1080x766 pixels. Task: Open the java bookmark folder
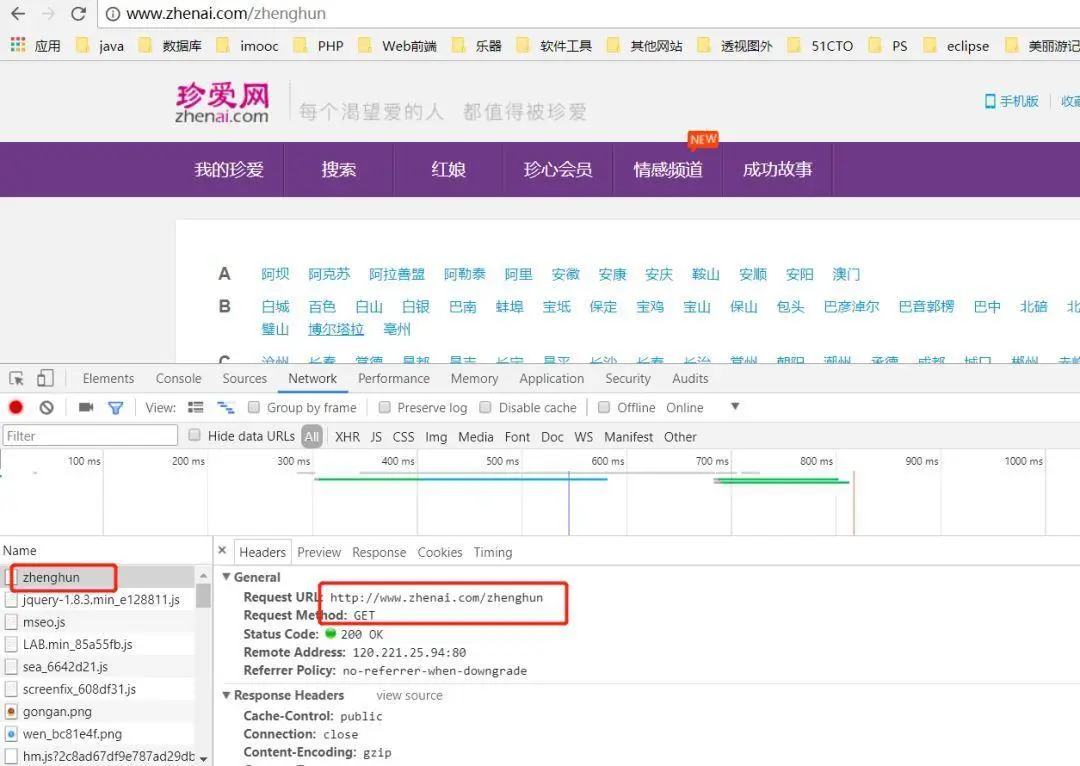[100, 45]
